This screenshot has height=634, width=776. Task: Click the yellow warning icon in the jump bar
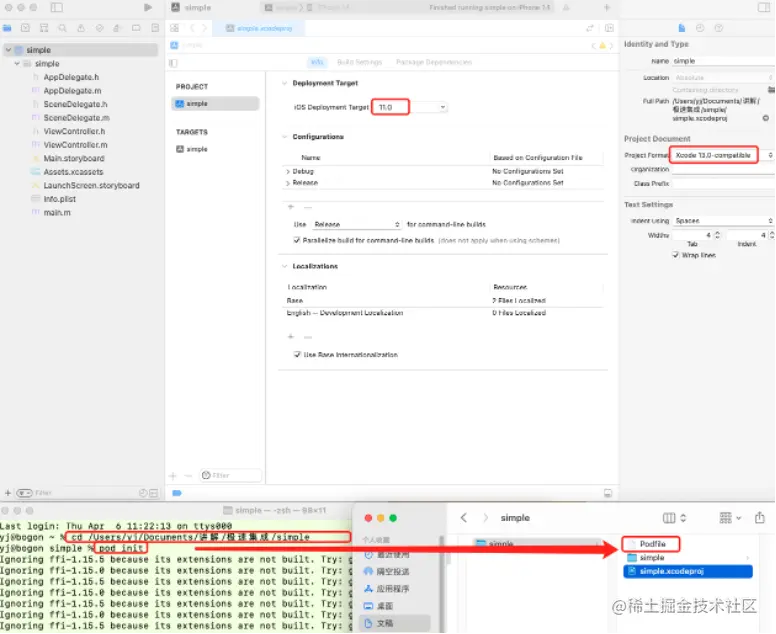(x=602, y=46)
